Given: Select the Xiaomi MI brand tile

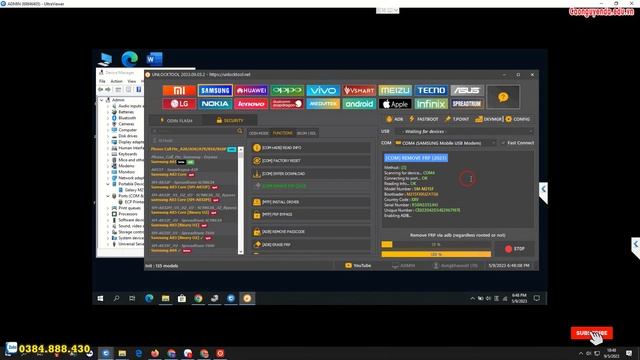Looking at the screenshot, I should pos(179,90).
